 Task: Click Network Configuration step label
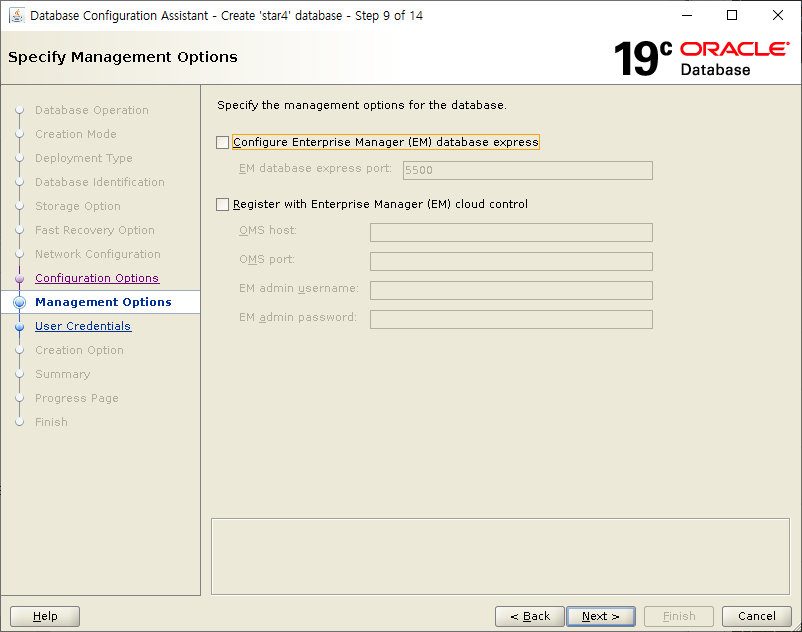[x=98, y=254]
